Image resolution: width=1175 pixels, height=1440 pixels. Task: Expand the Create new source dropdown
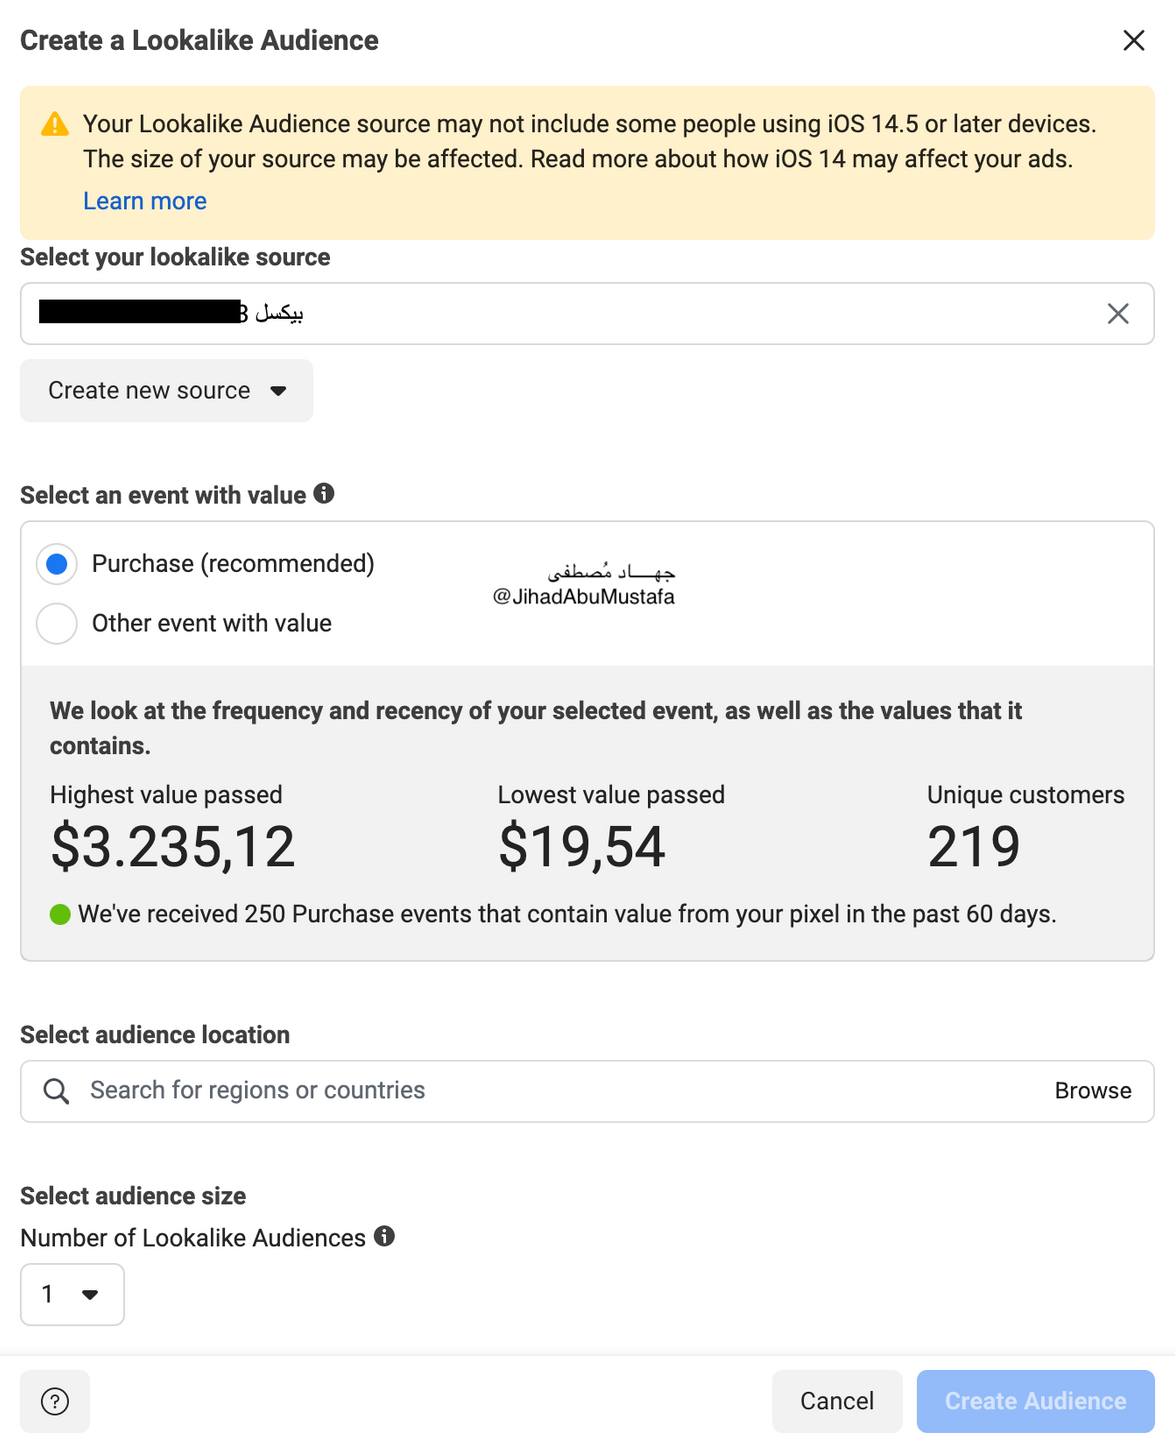coord(167,390)
